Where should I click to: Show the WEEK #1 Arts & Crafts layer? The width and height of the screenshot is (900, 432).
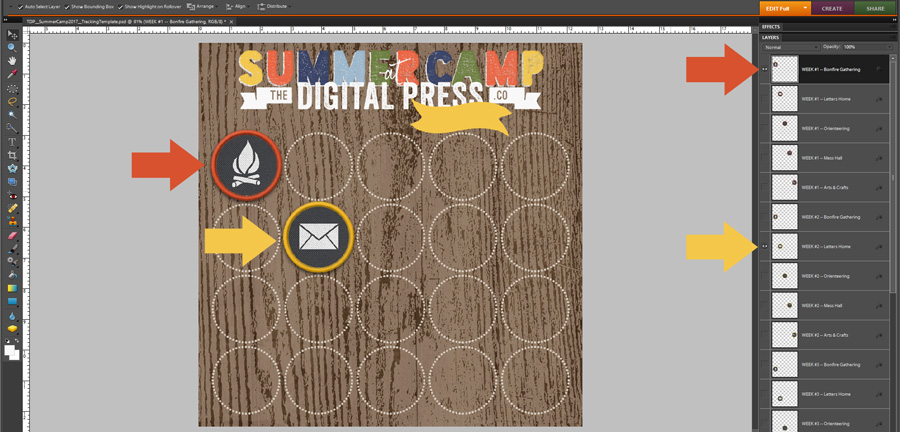764,188
